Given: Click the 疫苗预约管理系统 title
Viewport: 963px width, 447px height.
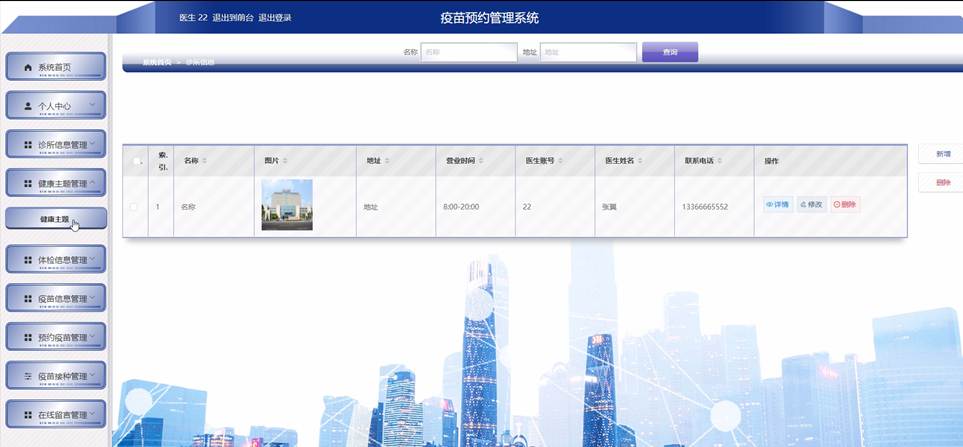Looking at the screenshot, I should pos(489,18).
